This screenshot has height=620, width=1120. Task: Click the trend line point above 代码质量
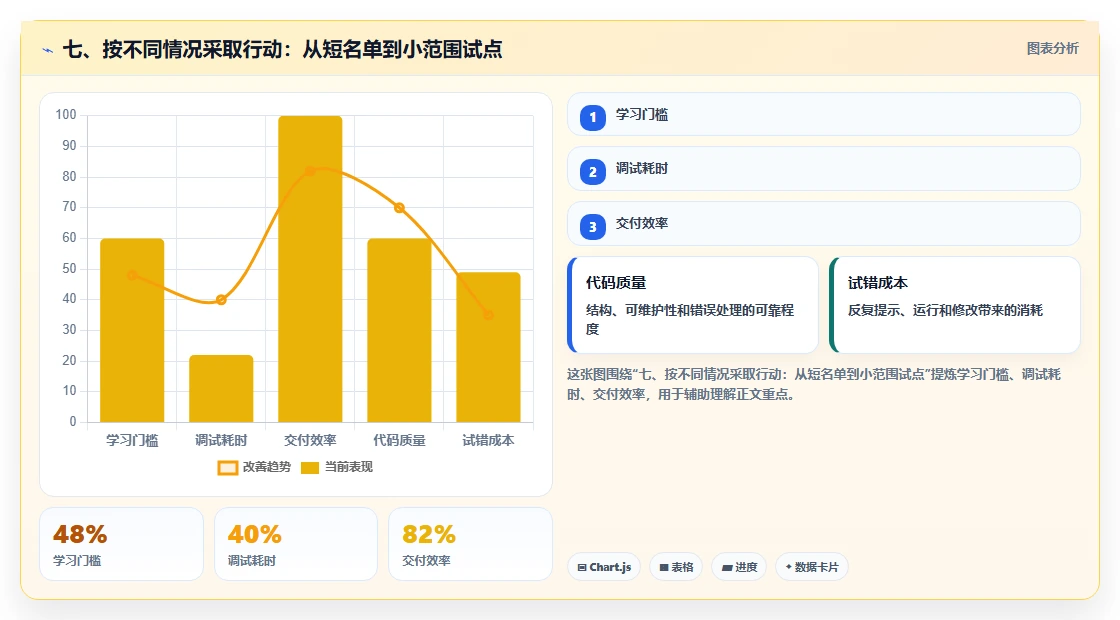(x=399, y=208)
